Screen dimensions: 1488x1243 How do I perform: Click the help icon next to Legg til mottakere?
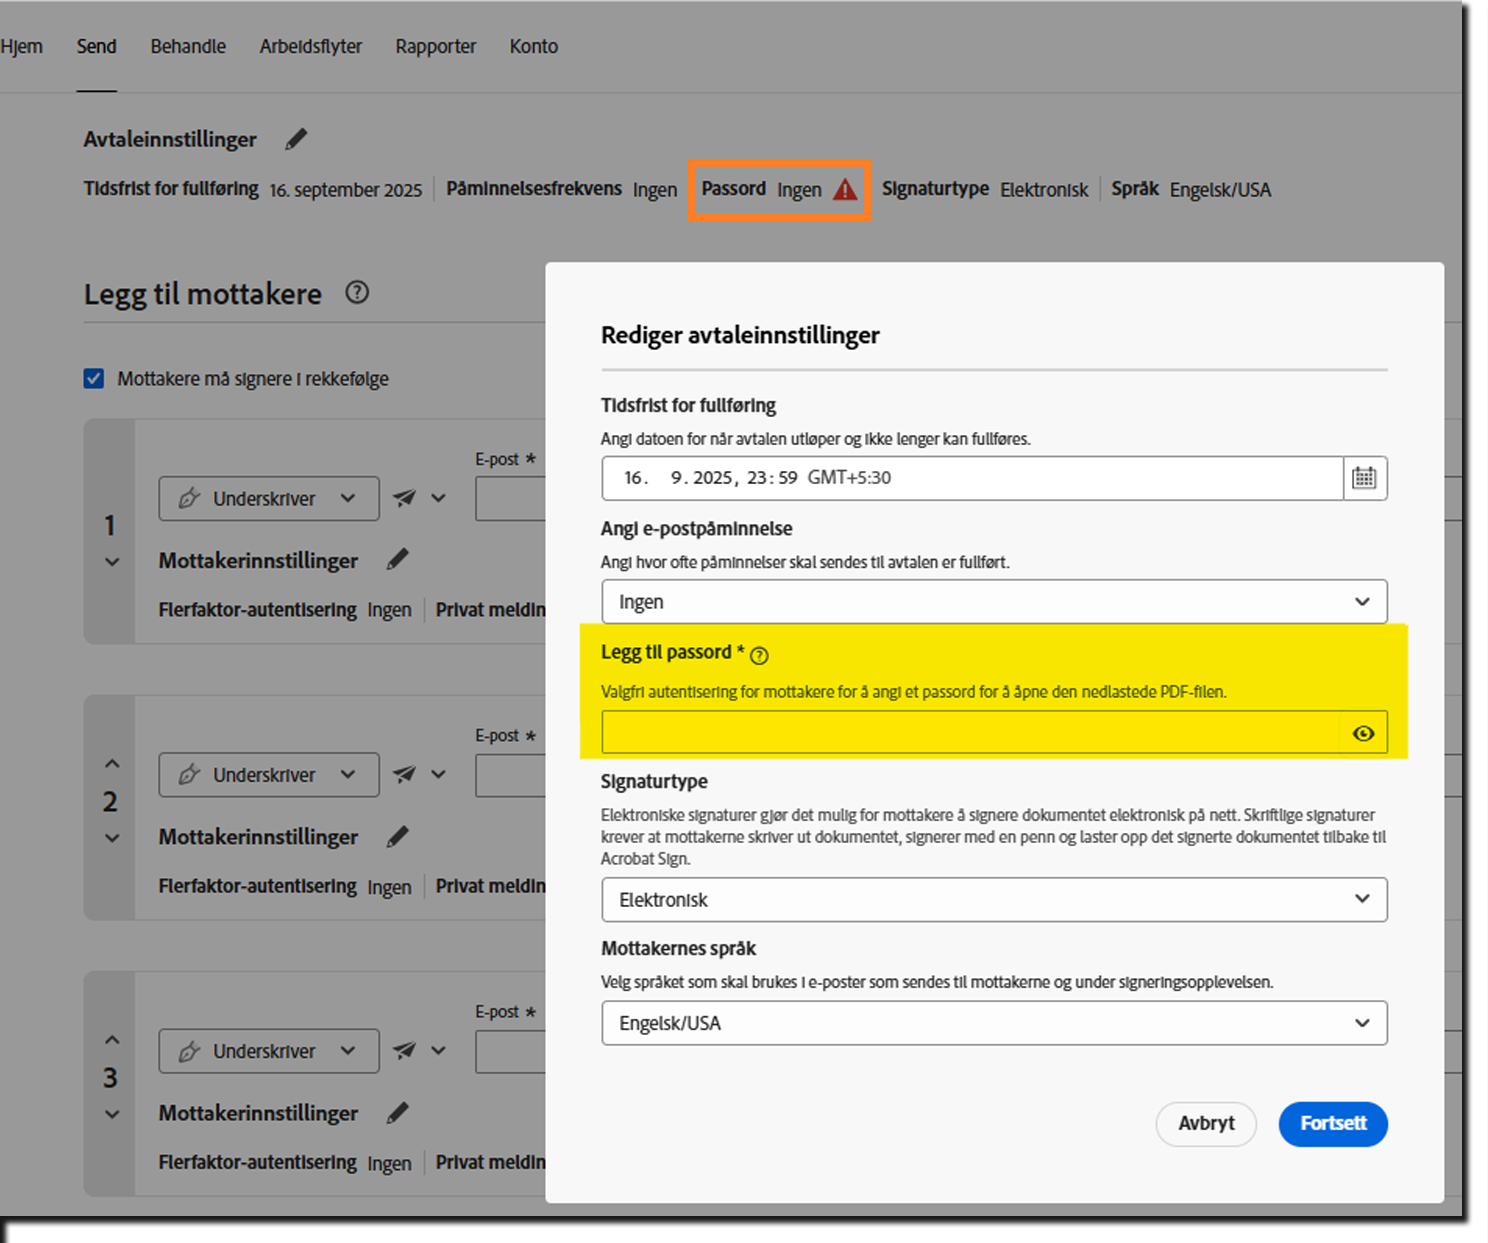(x=357, y=293)
